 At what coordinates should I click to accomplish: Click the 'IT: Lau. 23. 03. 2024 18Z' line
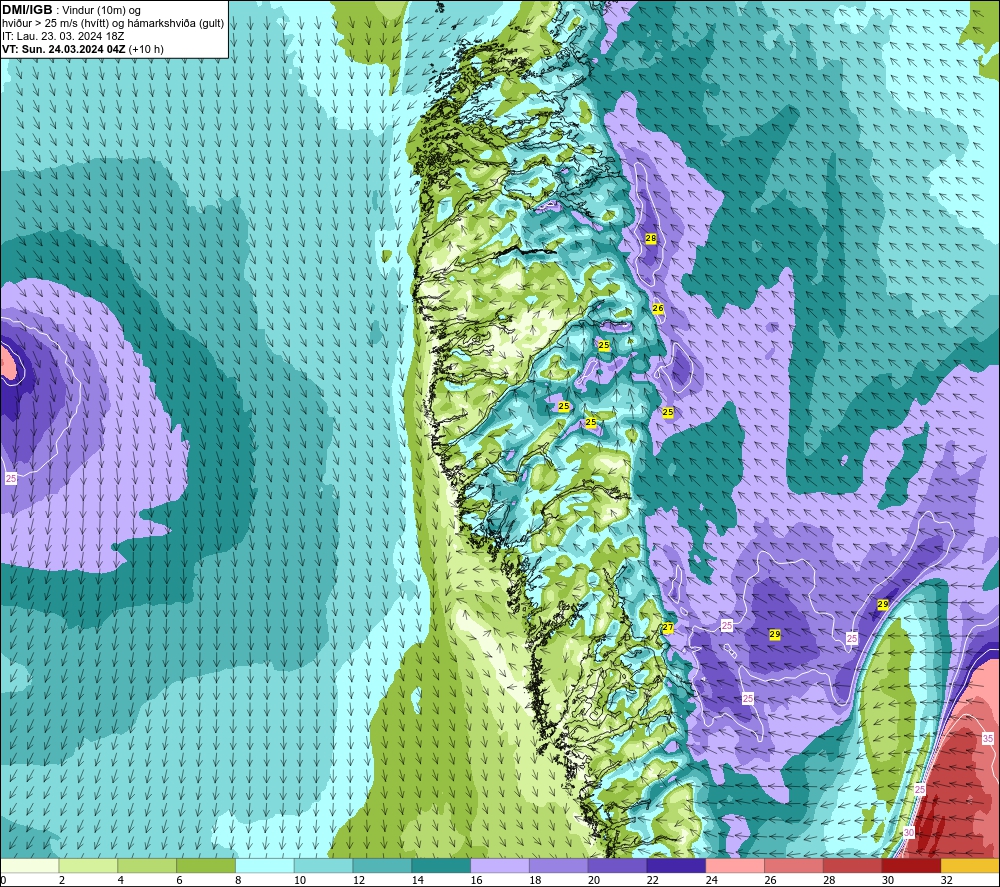(63, 36)
